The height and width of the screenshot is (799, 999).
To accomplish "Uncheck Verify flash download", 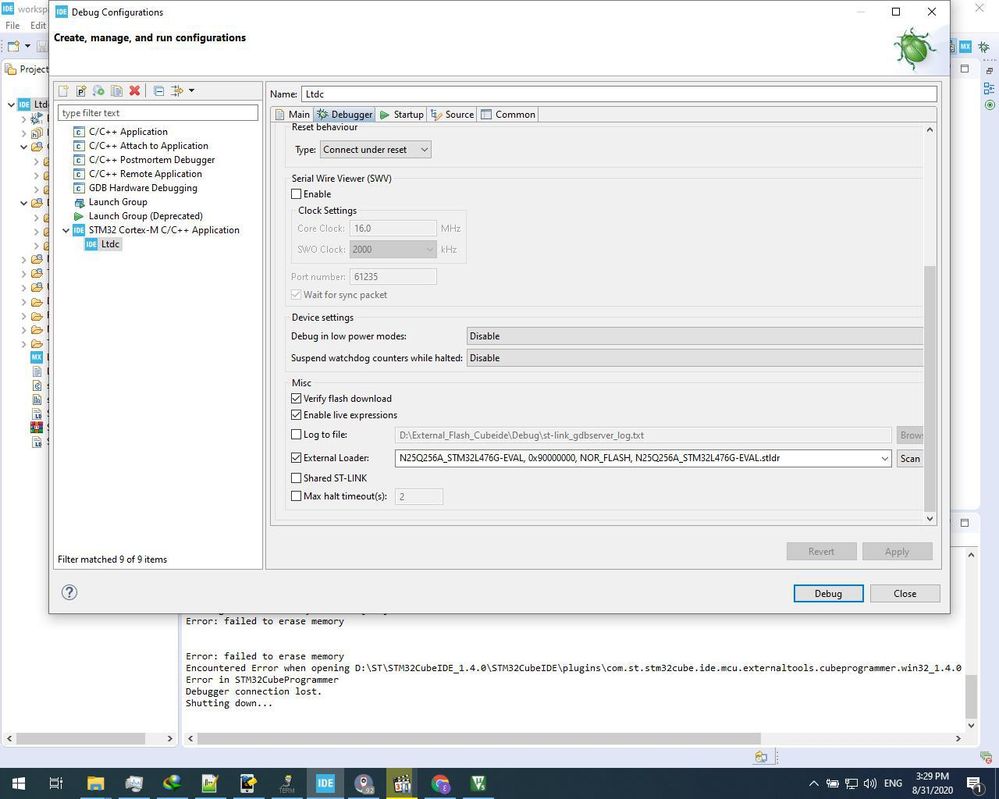I will pos(296,398).
